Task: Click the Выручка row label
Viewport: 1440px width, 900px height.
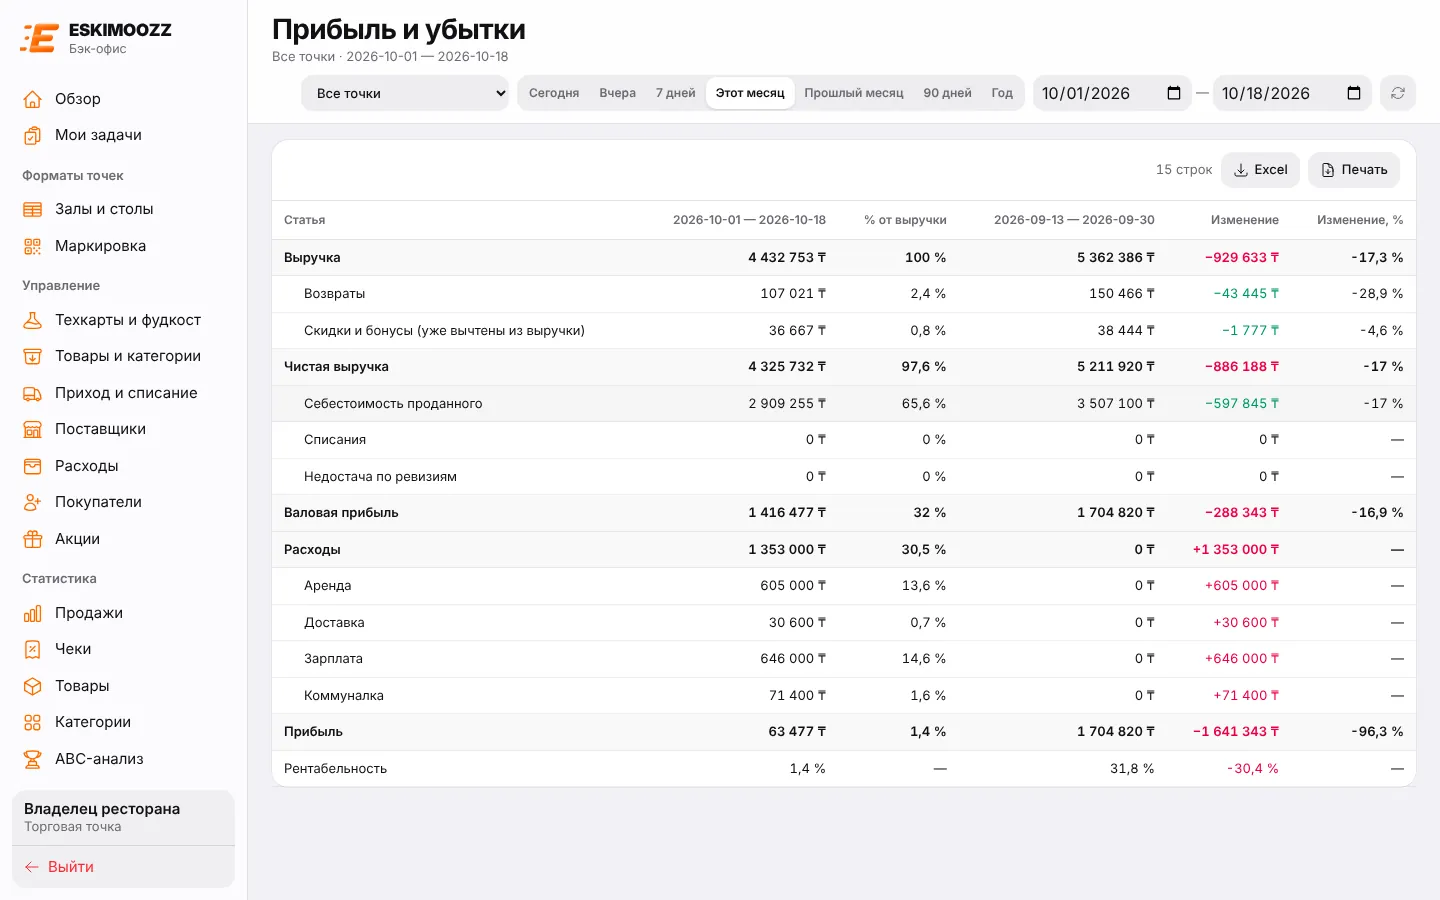Action: click(312, 258)
